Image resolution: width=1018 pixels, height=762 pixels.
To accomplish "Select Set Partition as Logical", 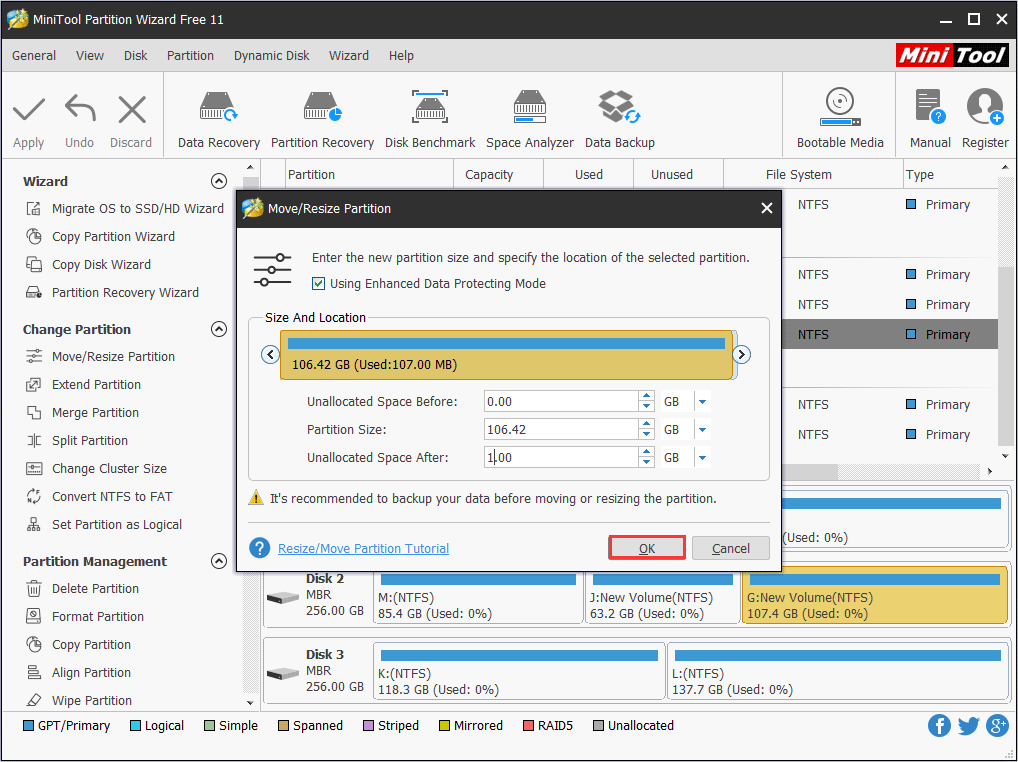I will click(x=104, y=524).
